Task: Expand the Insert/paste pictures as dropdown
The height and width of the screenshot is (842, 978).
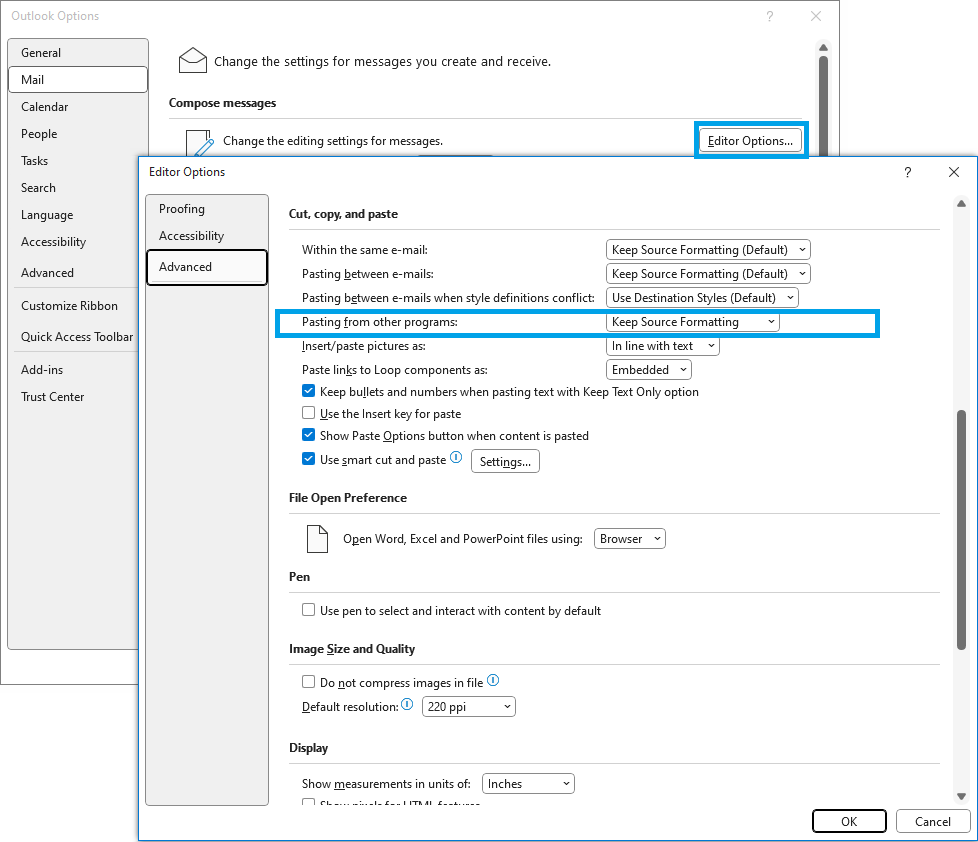Action: pyautogui.click(x=663, y=346)
